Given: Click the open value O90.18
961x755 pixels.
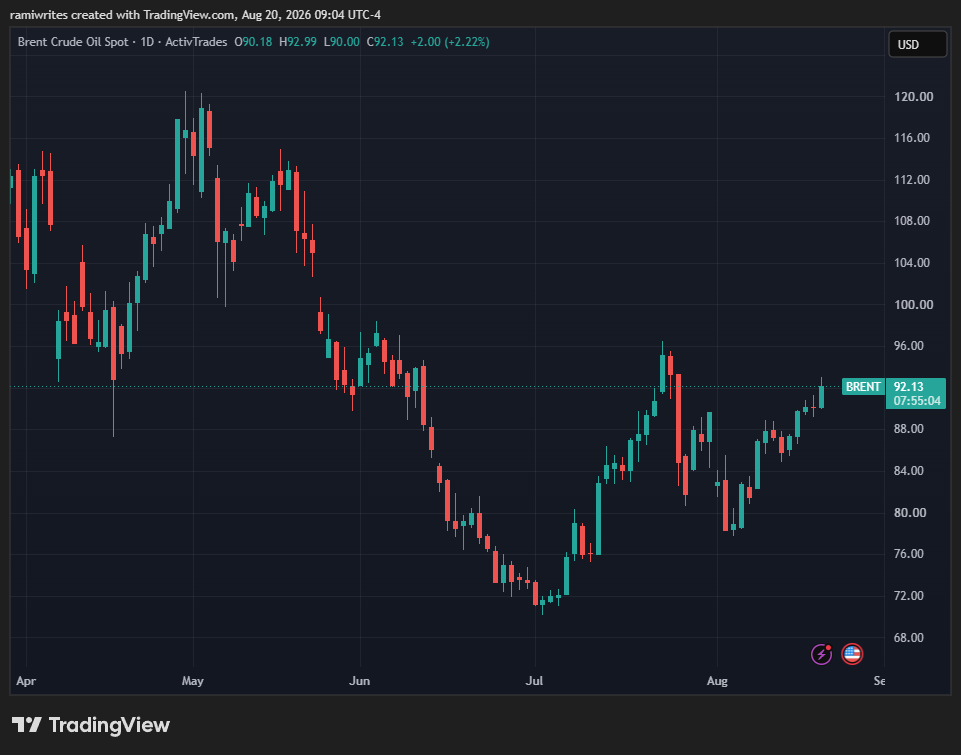Looking at the screenshot, I should (x=253, y=42).
